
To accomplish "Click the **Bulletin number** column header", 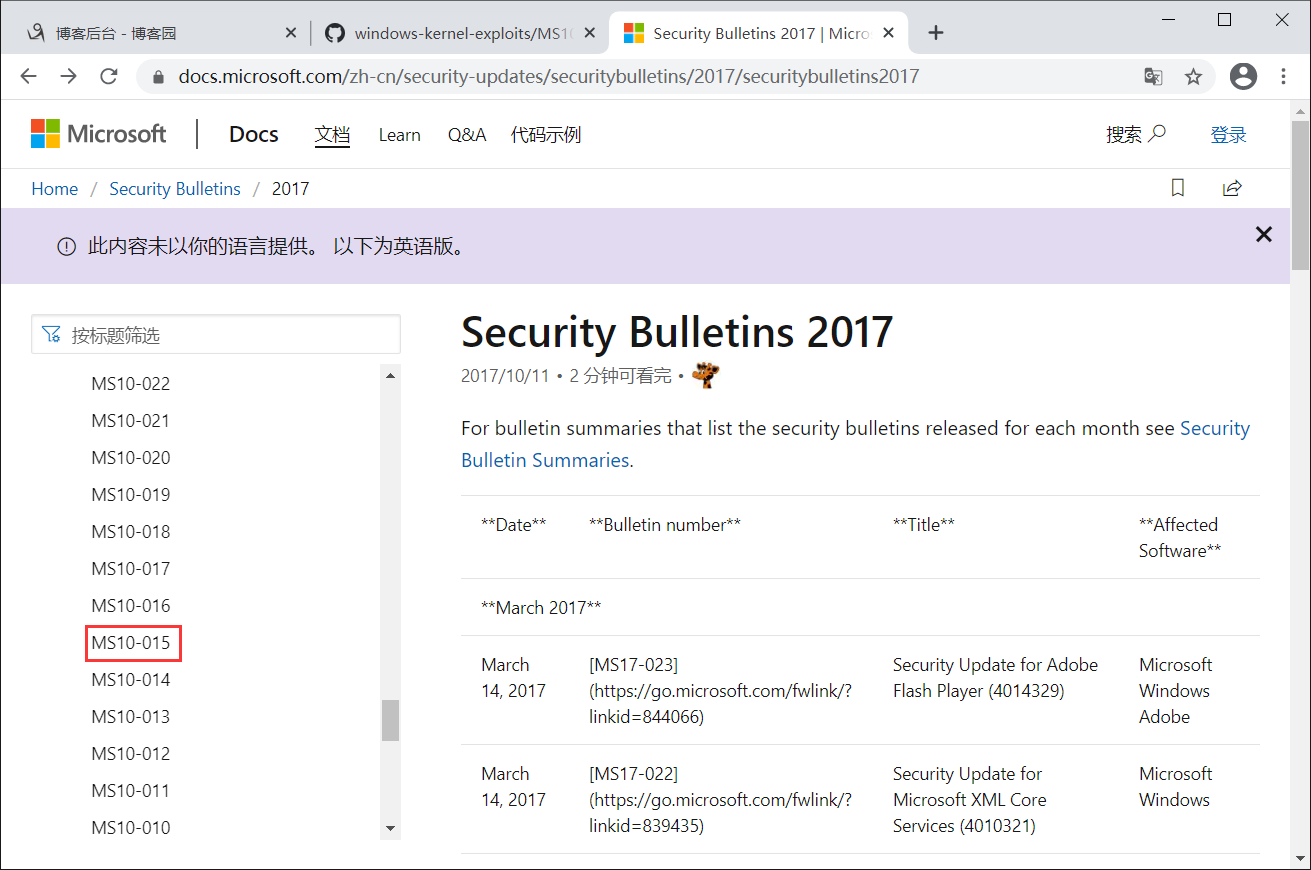I will (x=665, y=525).
